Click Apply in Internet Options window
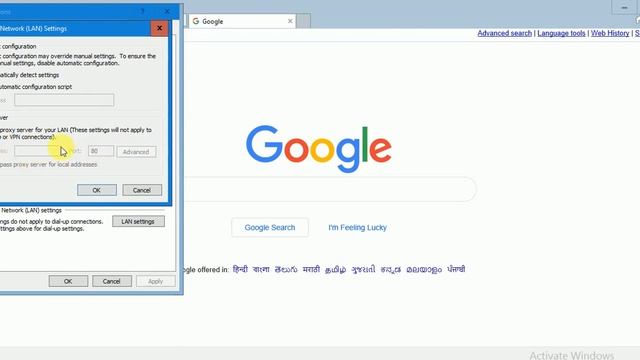 [x=156, y=281]
